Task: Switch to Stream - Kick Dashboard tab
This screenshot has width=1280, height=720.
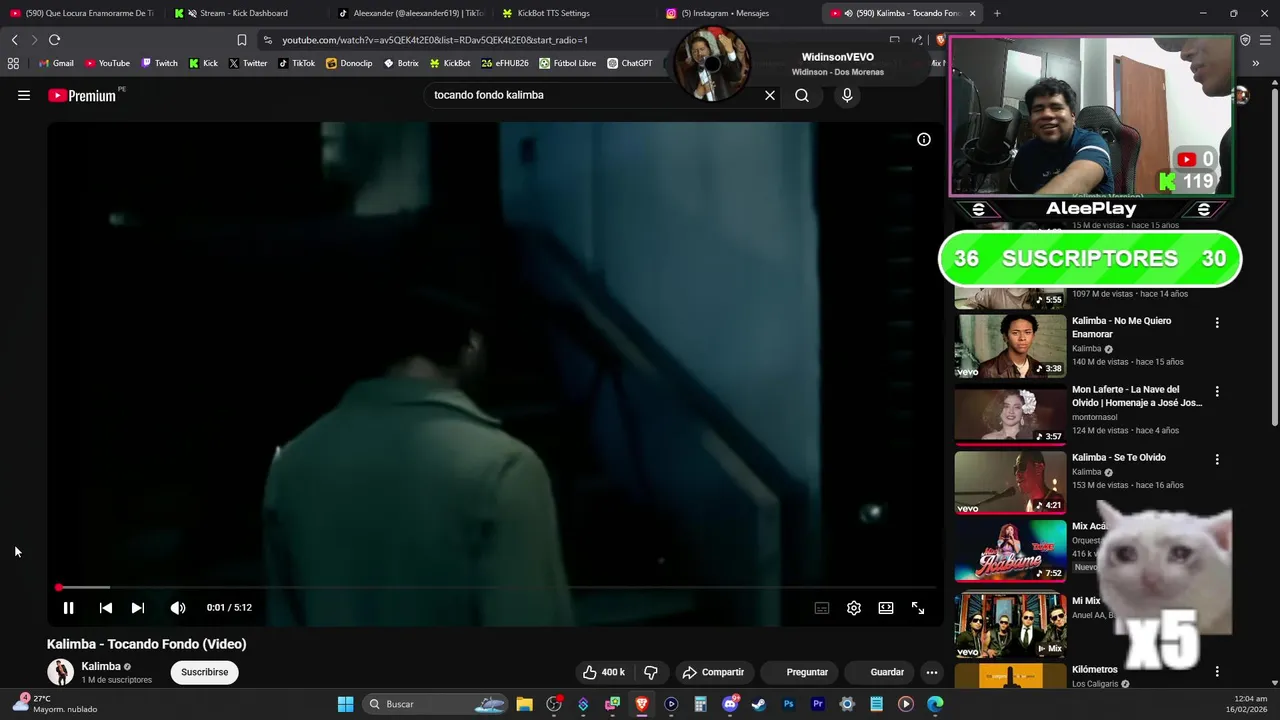Action: pos(243,13)
